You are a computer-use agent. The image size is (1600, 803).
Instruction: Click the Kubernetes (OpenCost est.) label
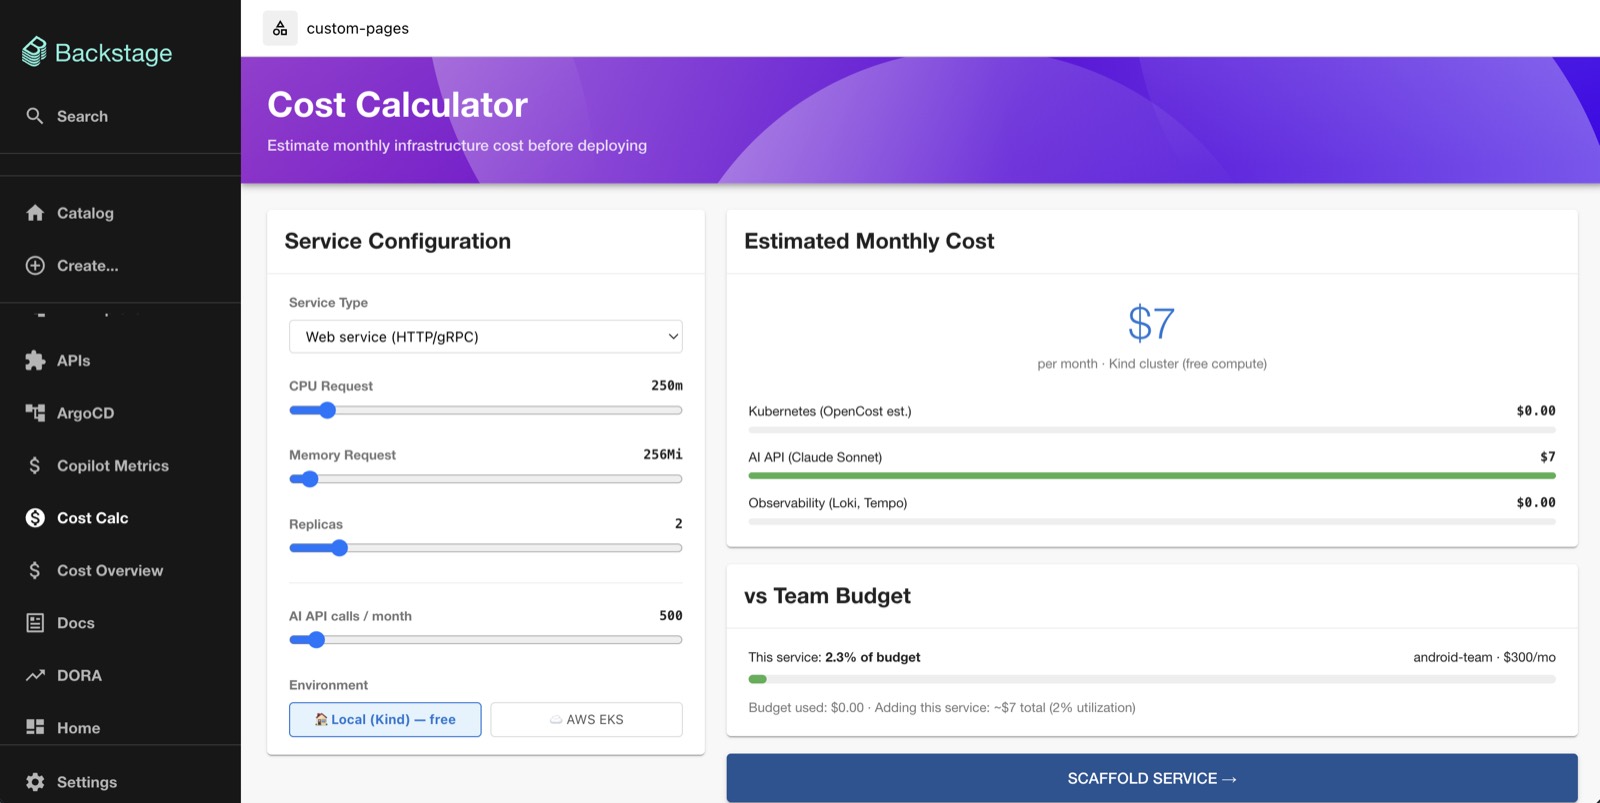pos(830,411)
